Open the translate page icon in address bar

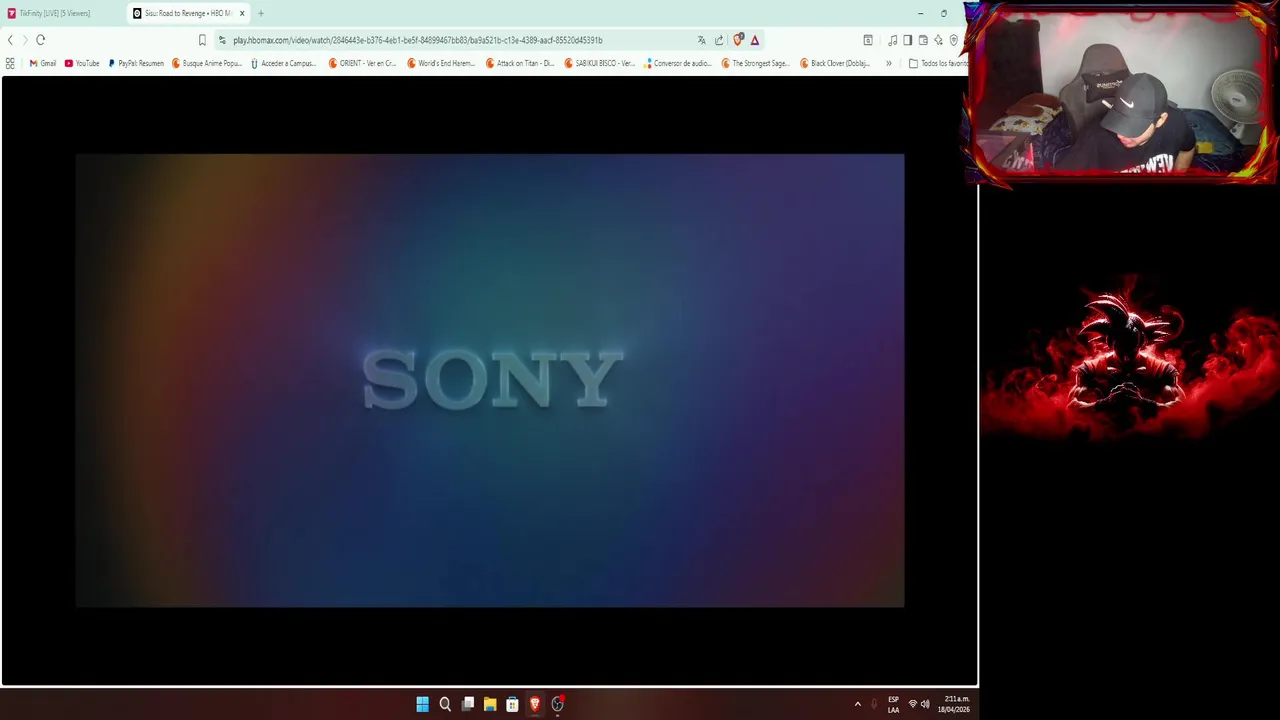coord(701,40)
